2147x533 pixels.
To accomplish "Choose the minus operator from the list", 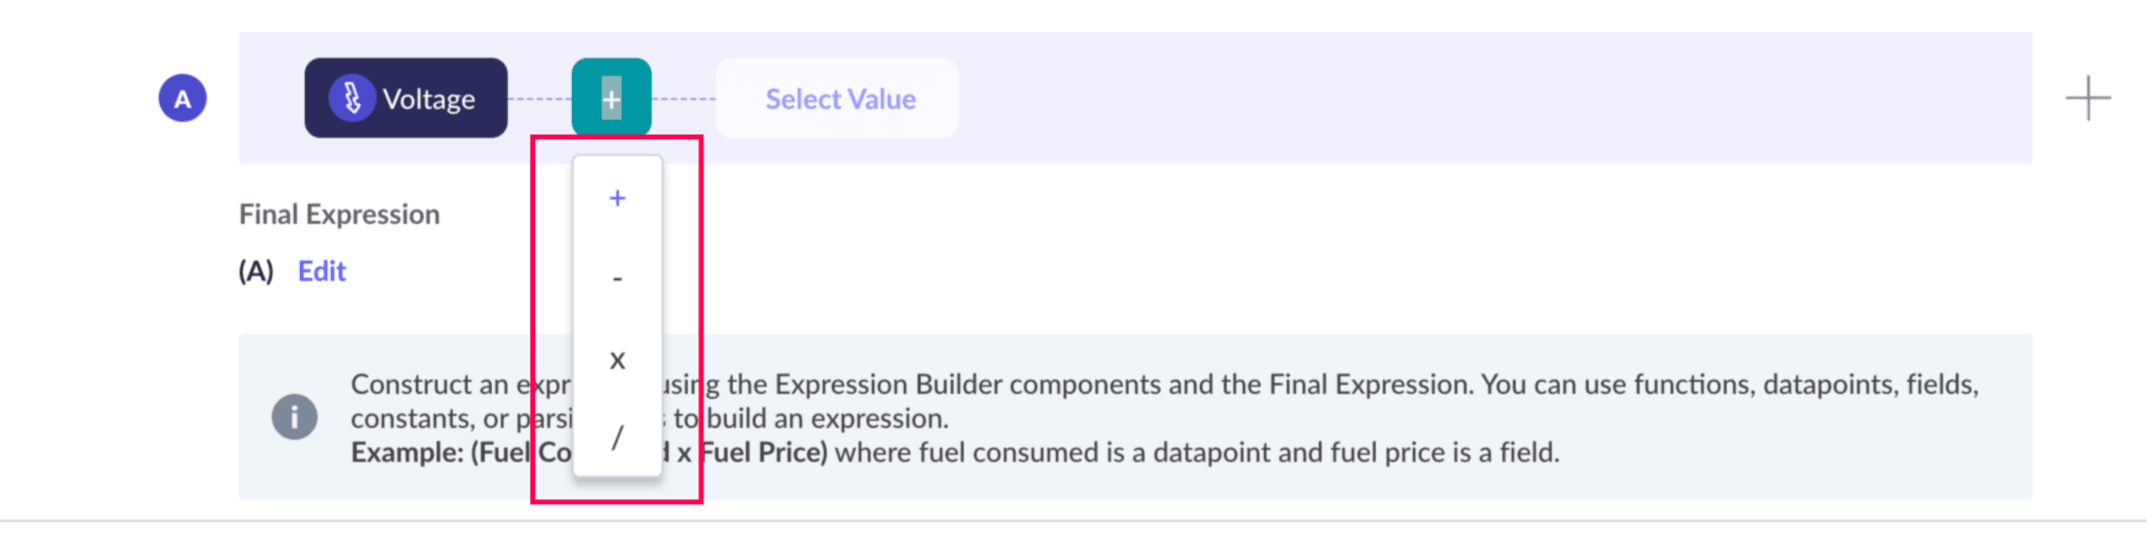I will tap(617, 278).
